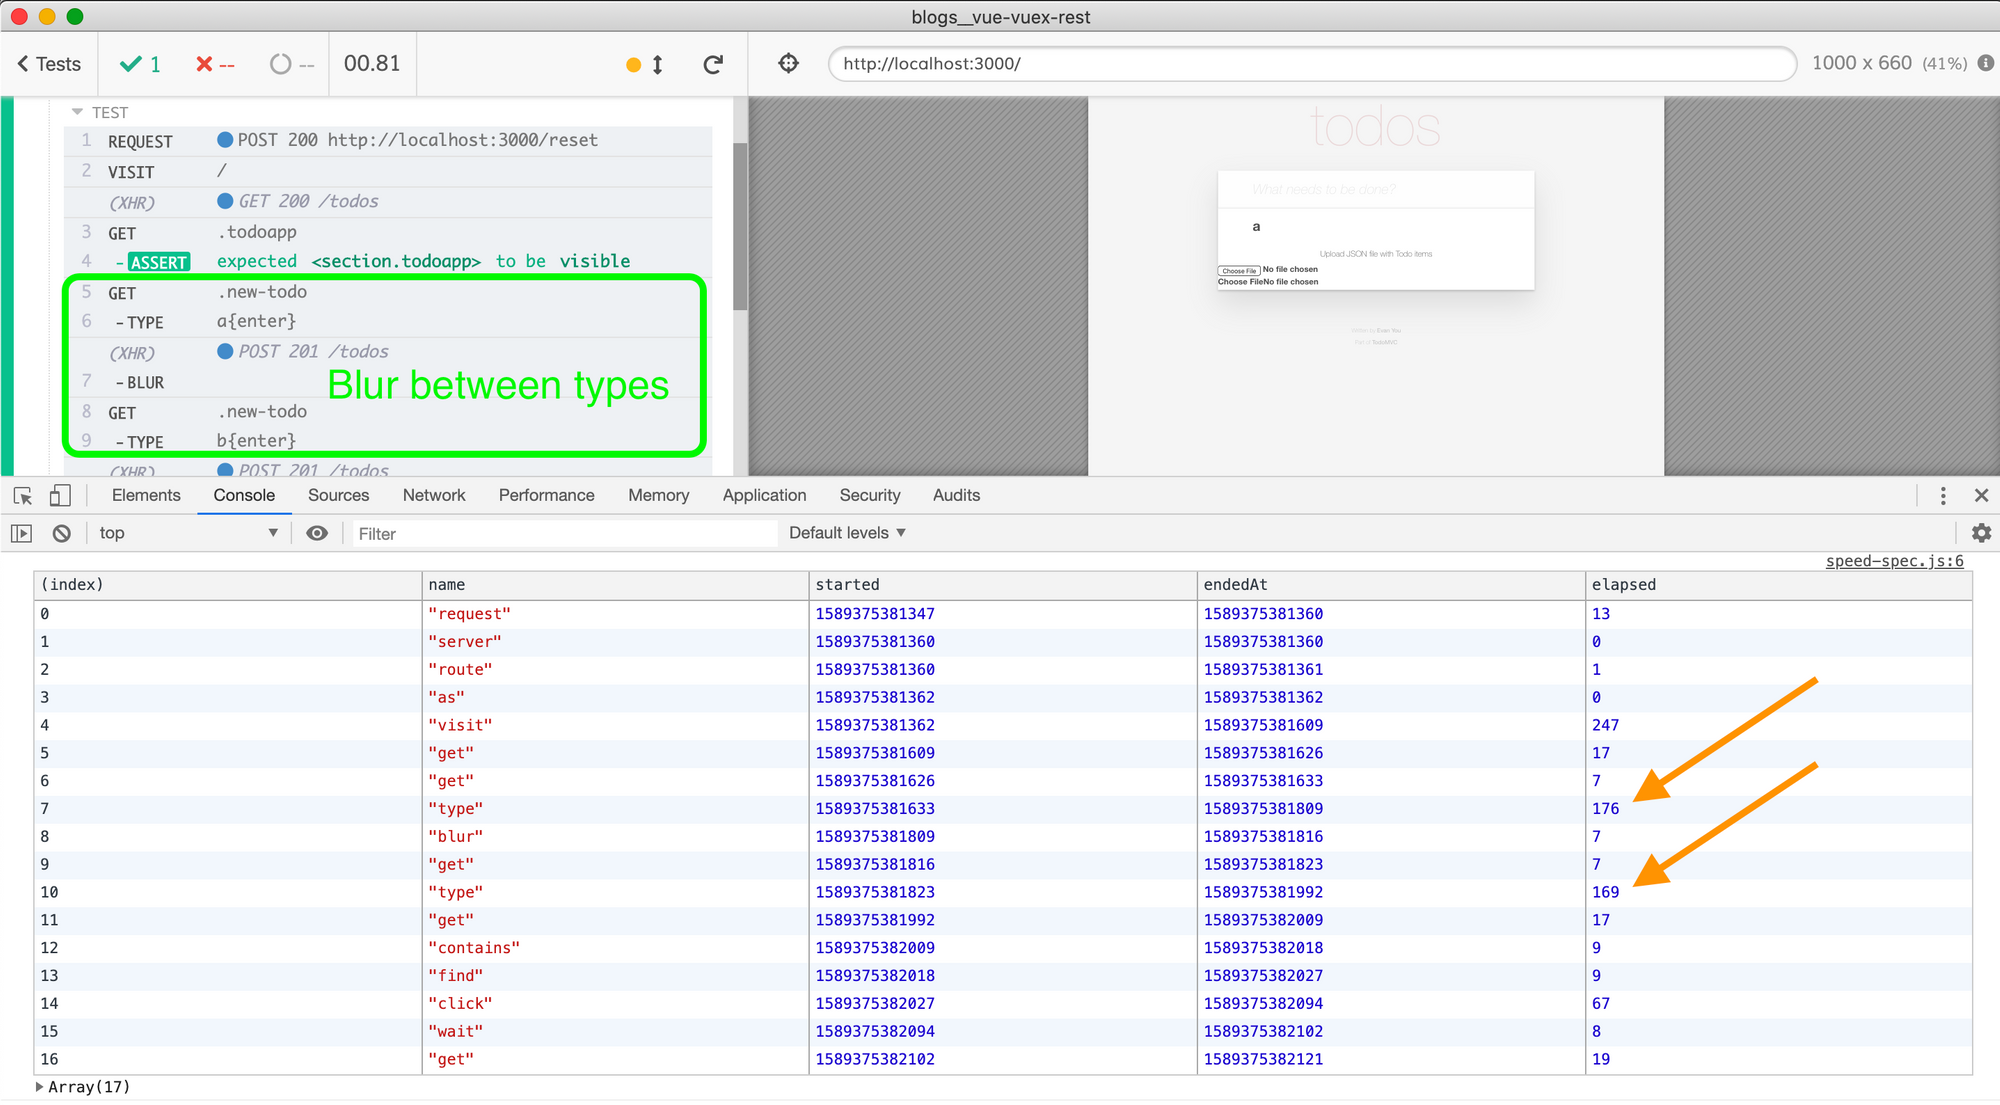Toggle device toolbar icon in DevTools
Screen dimensions: 2000x1105
click(x=60, y=496)
